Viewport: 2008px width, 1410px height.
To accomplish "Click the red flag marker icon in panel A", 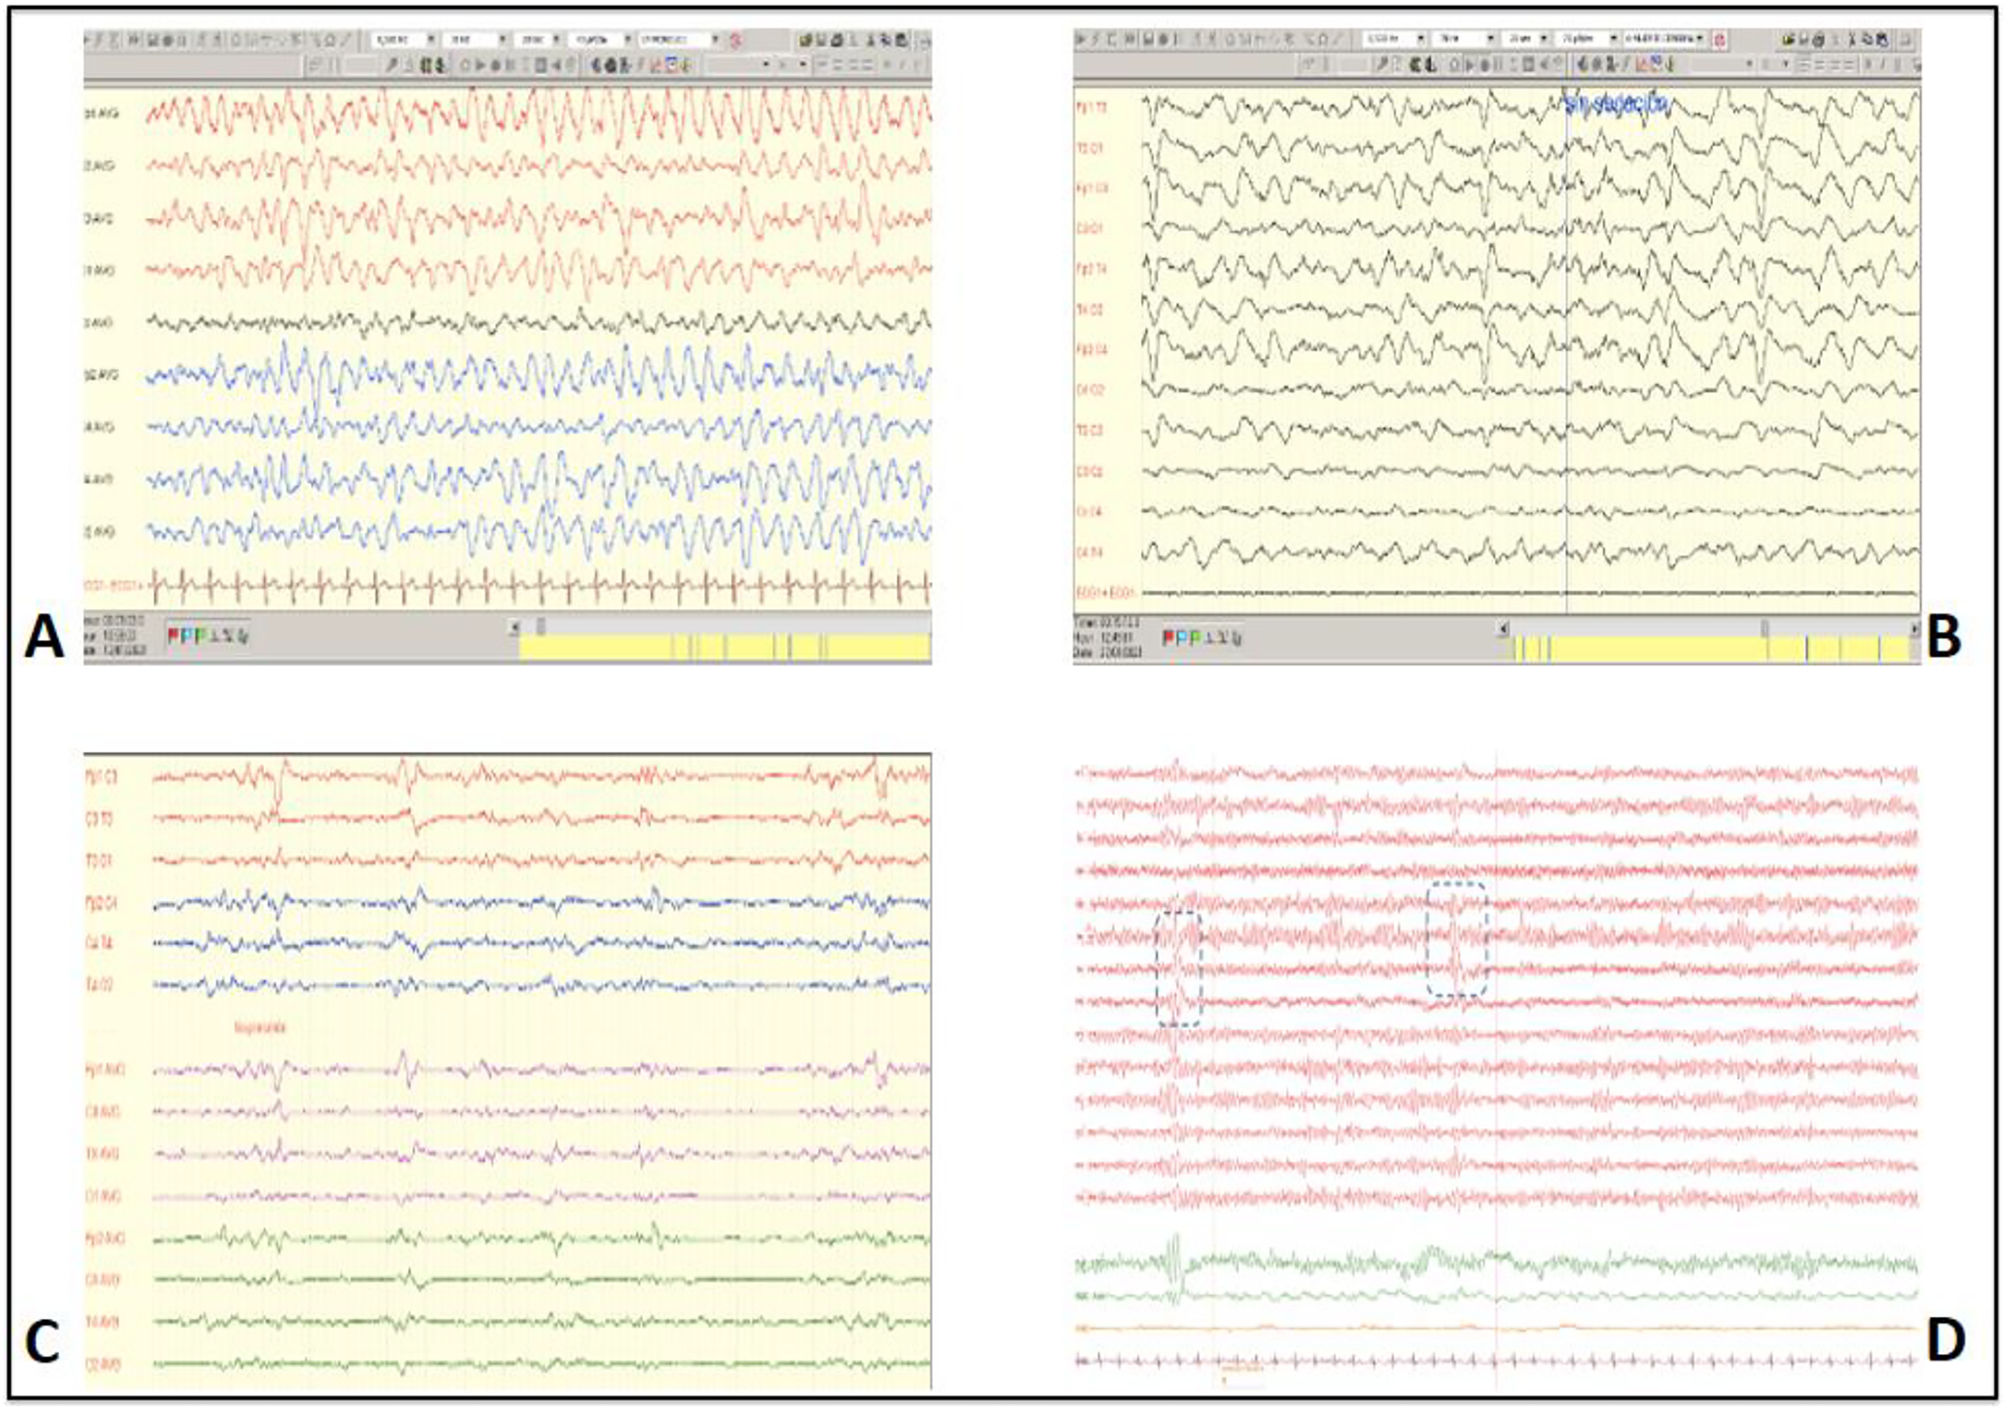I will pos(173,635).
